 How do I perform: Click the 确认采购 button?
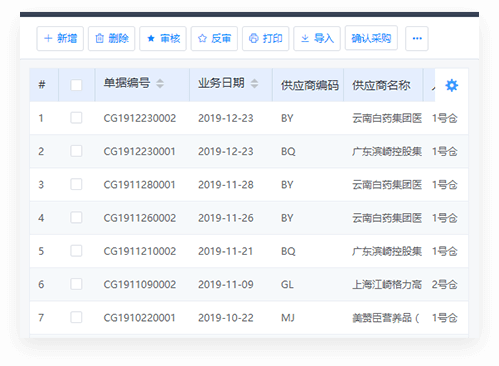(x=371, y=38)
